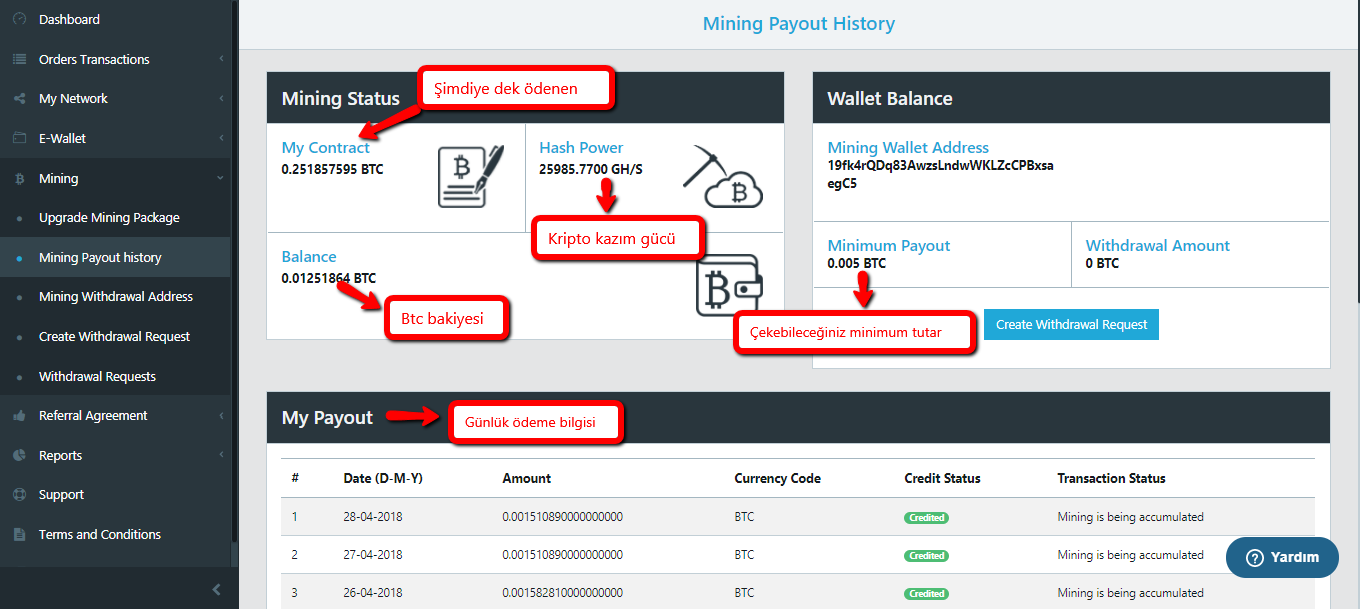Open the Yardım help button
The width and height of the screenshot is (1360, 609).
click(1282, 558)
